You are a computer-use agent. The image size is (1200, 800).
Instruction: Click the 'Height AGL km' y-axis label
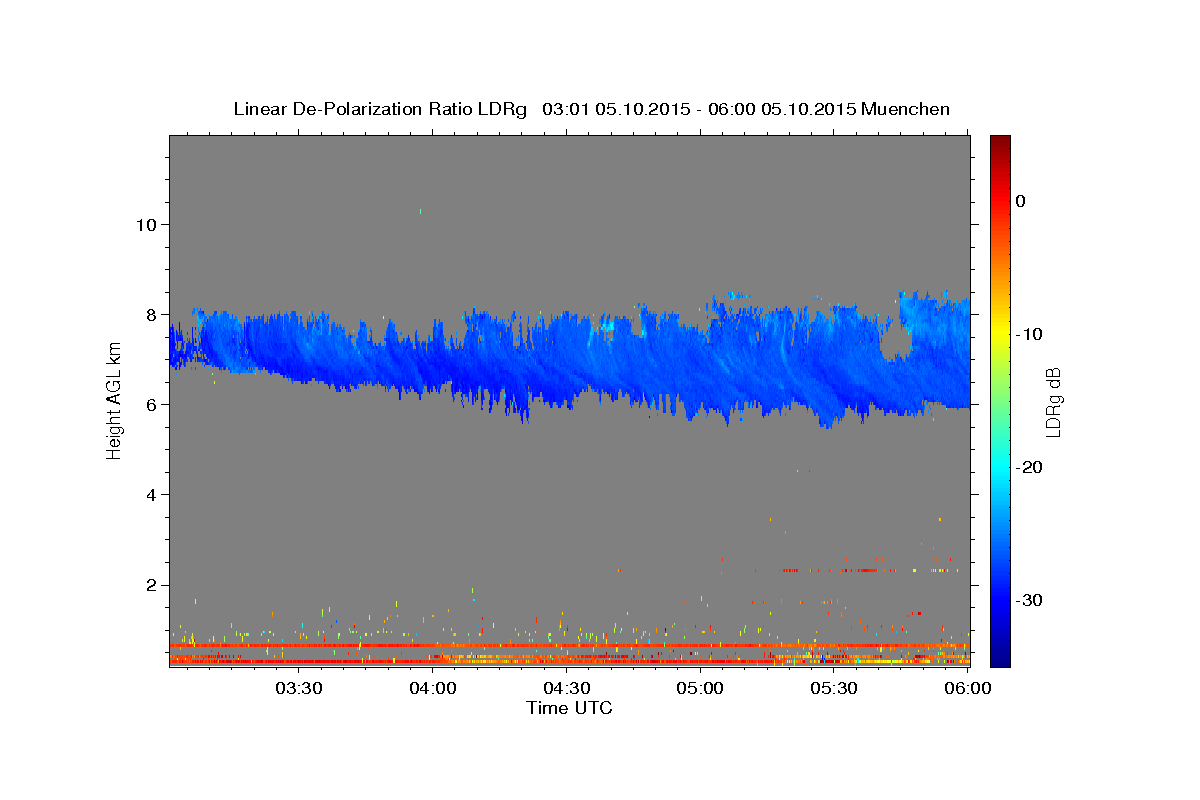[x=114, y=400]
